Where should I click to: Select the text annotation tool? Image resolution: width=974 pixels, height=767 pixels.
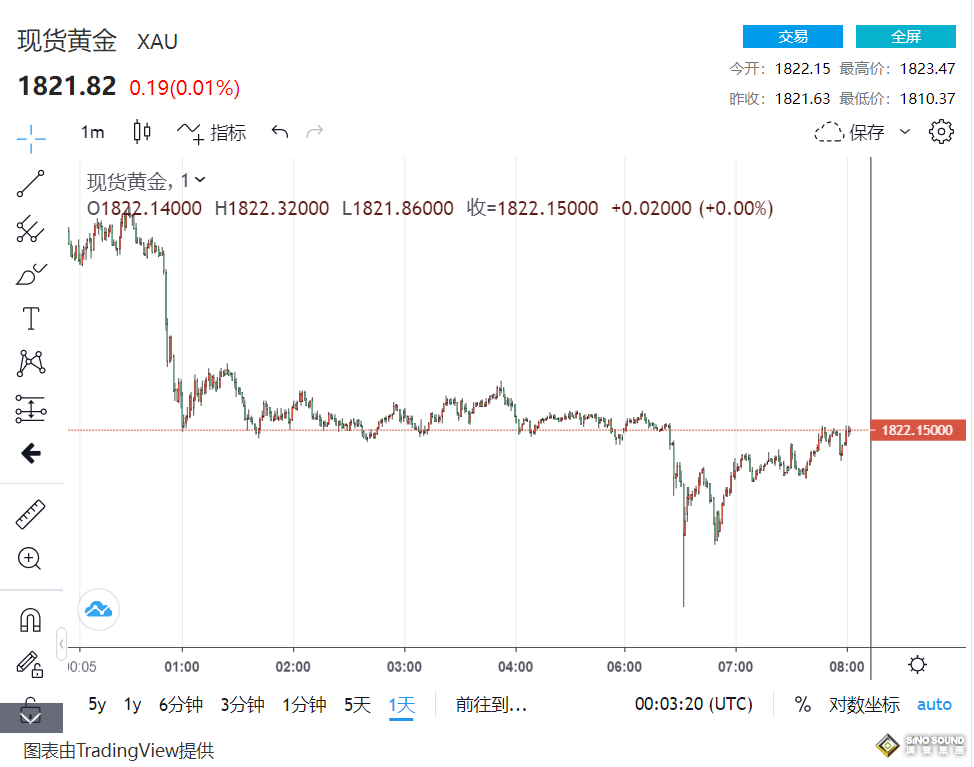31,319
